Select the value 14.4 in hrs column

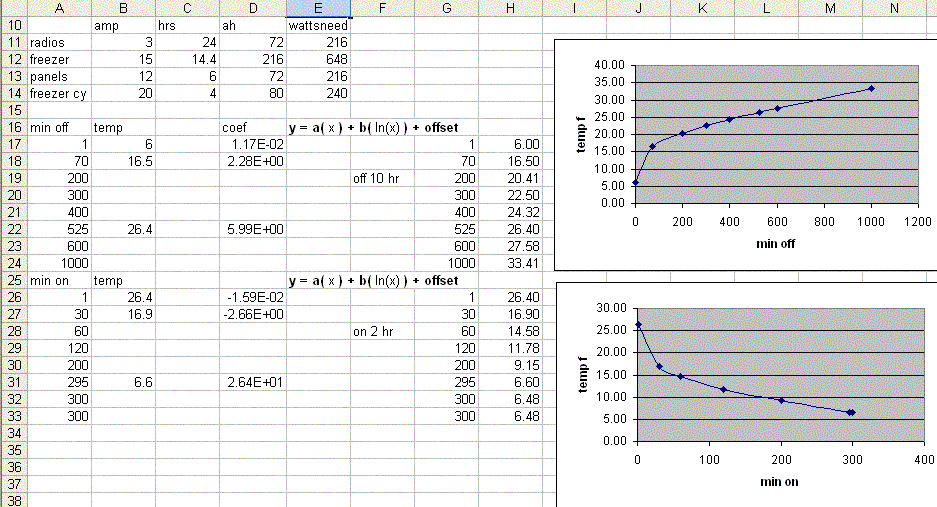tap(188, 59)
